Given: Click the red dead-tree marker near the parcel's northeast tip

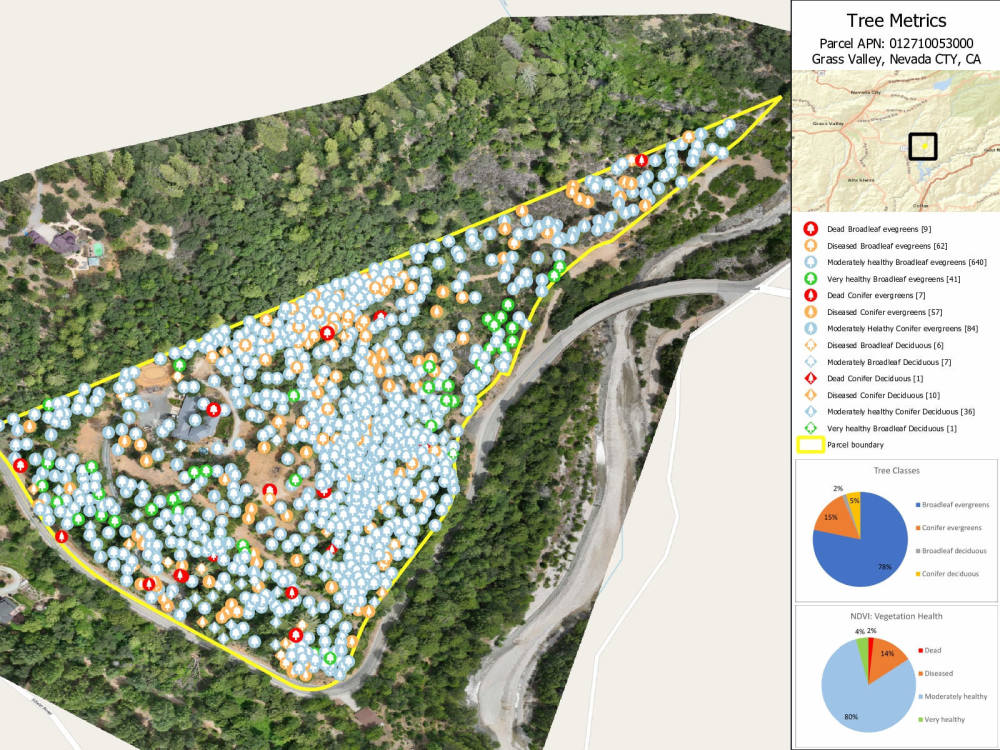Looking at the screenshot, I should click(x=642, y=160).
